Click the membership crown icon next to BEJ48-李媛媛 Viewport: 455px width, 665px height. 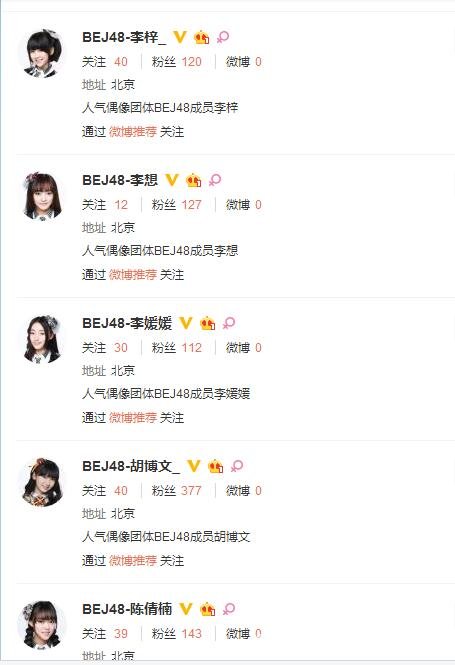tap(208, 323)
